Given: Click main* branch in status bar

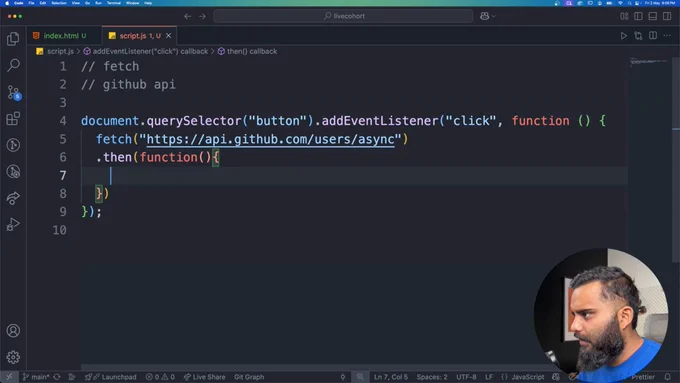Looking at the screenshot, I should click(36, 377).
